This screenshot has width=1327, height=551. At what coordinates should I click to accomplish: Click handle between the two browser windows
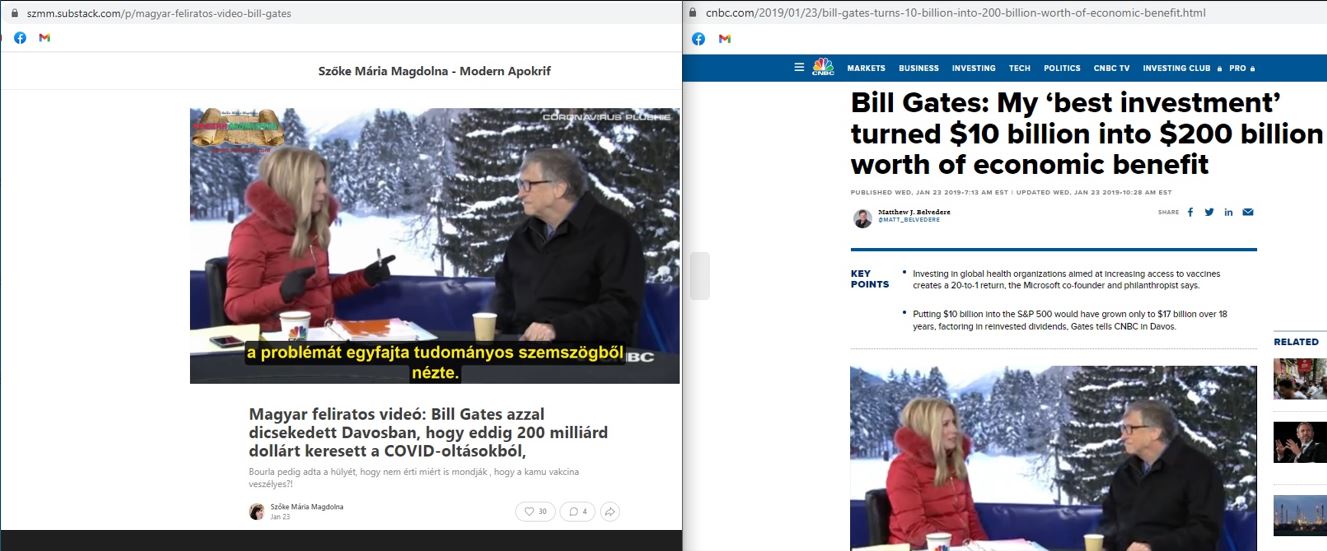pyautogui.click(x=700, y=275)
